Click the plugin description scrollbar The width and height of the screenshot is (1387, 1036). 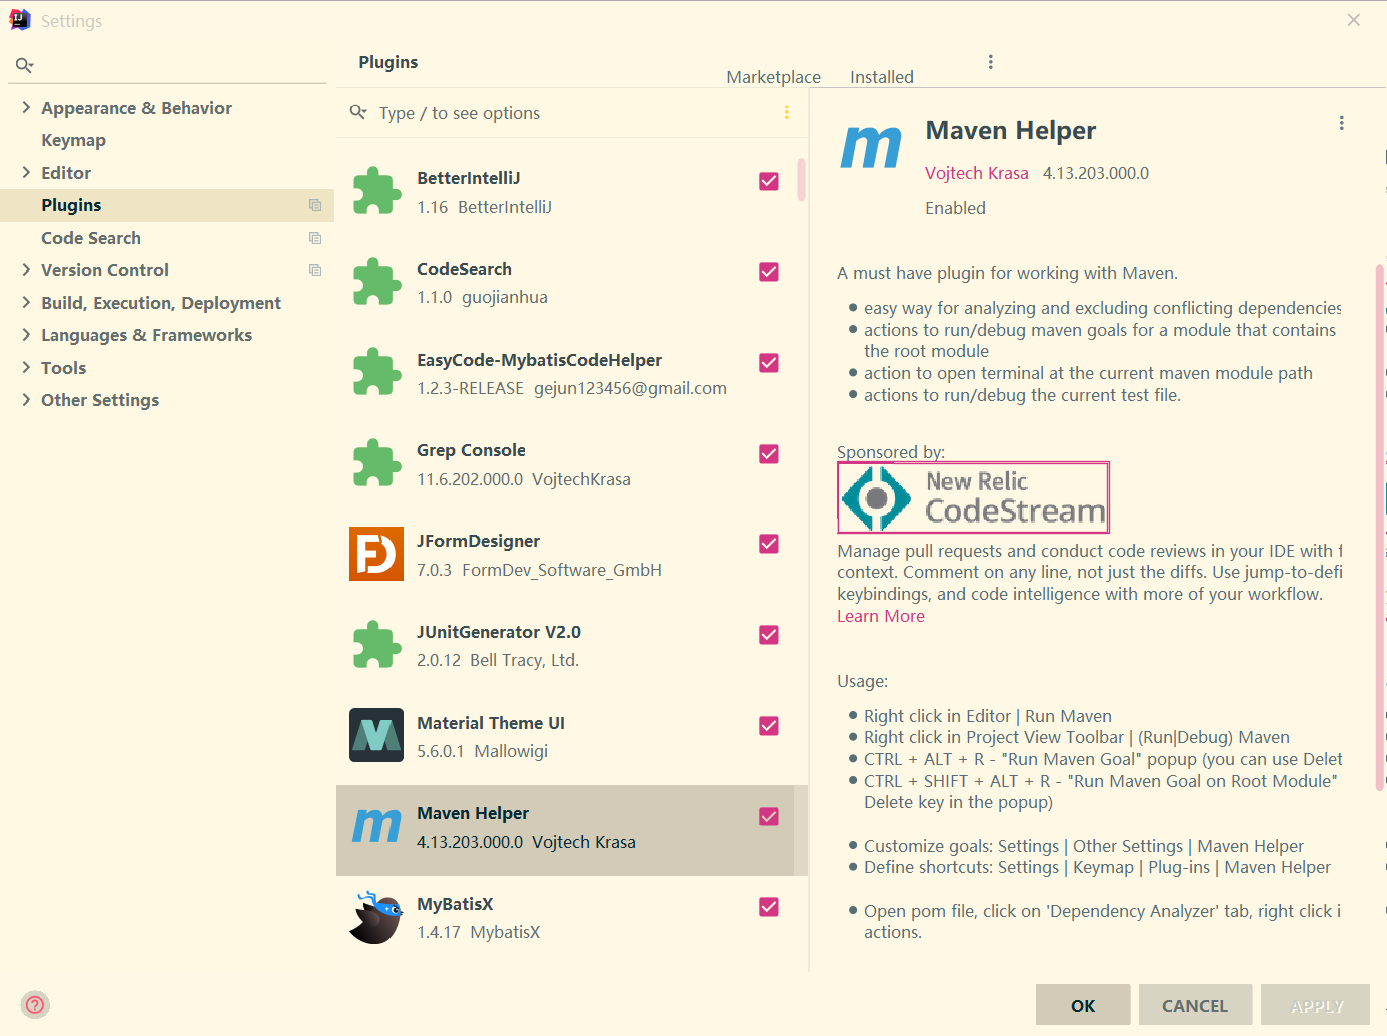click(x=1380, y=527)
